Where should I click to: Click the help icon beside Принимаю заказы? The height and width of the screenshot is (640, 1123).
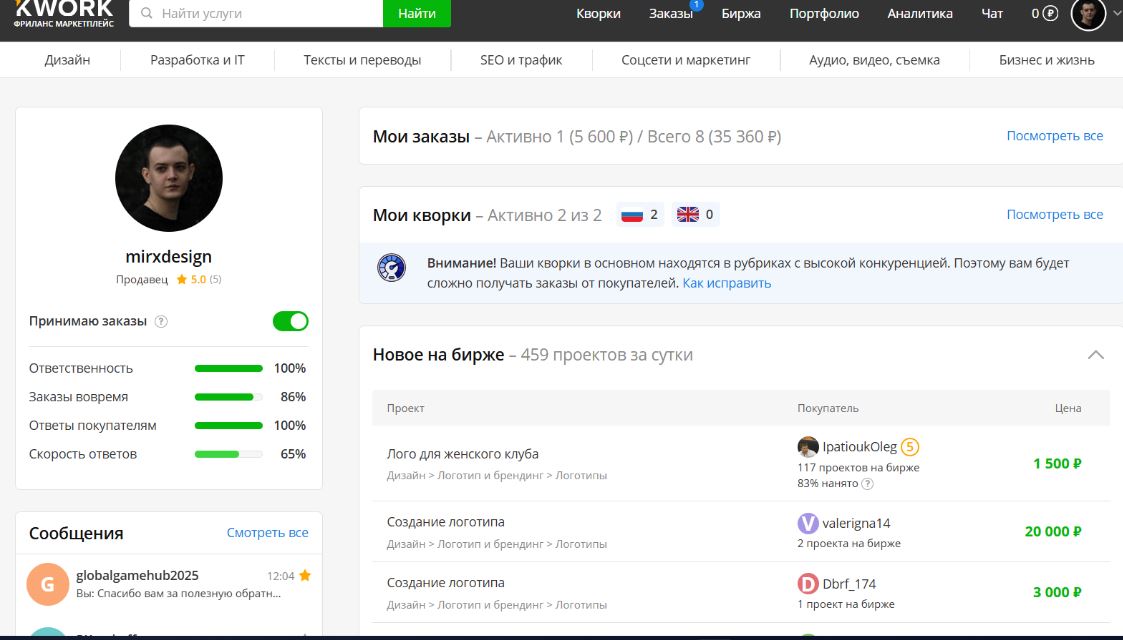161,322
